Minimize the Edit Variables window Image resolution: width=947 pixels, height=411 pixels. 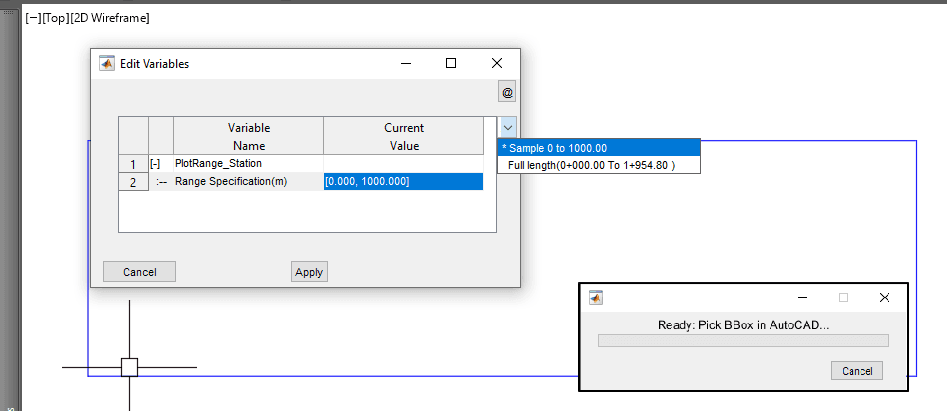[405, 63]
